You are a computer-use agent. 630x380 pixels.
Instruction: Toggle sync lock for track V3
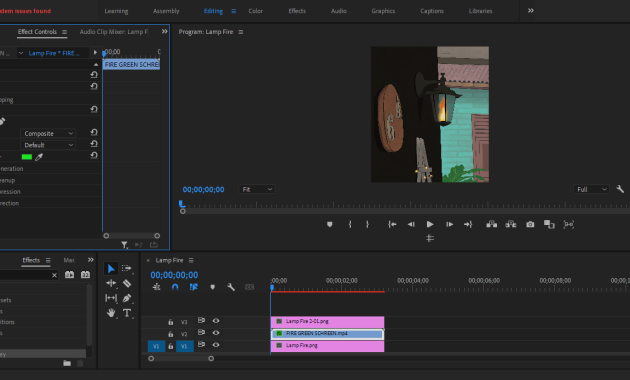pos(201,320)
